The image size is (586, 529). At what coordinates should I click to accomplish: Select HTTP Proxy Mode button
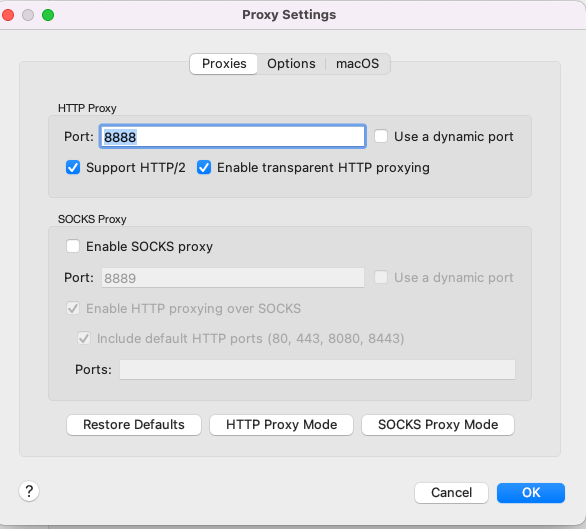coord(281,425)
